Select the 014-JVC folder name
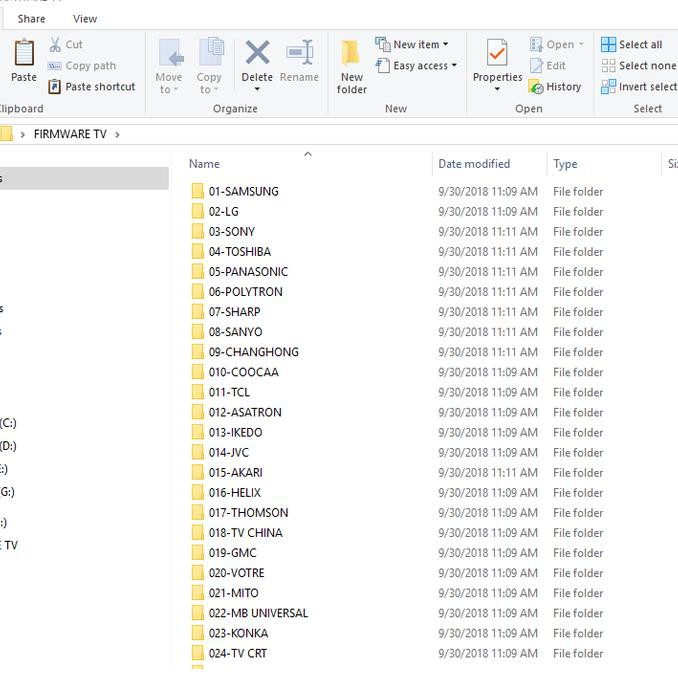The width and height of the screenshot is (678, 678). [x=229, y=452]
